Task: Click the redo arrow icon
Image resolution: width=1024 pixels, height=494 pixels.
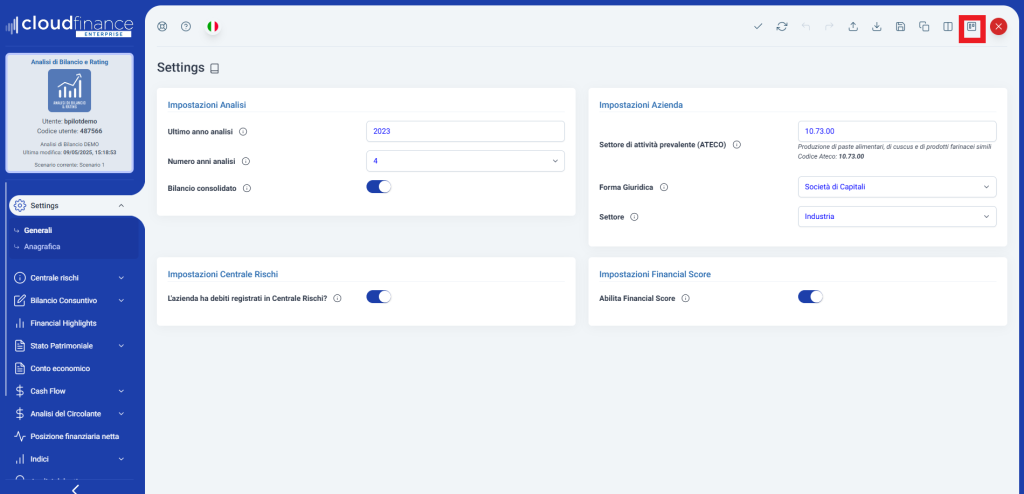Action: point(829,27)
